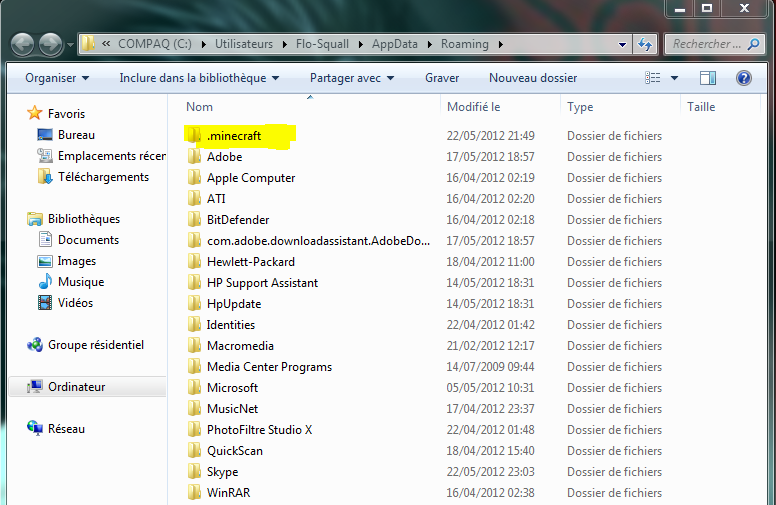This screenshot has height=505, width=776.
Task: Sort by the Type column header
Action: click(580, 107)
